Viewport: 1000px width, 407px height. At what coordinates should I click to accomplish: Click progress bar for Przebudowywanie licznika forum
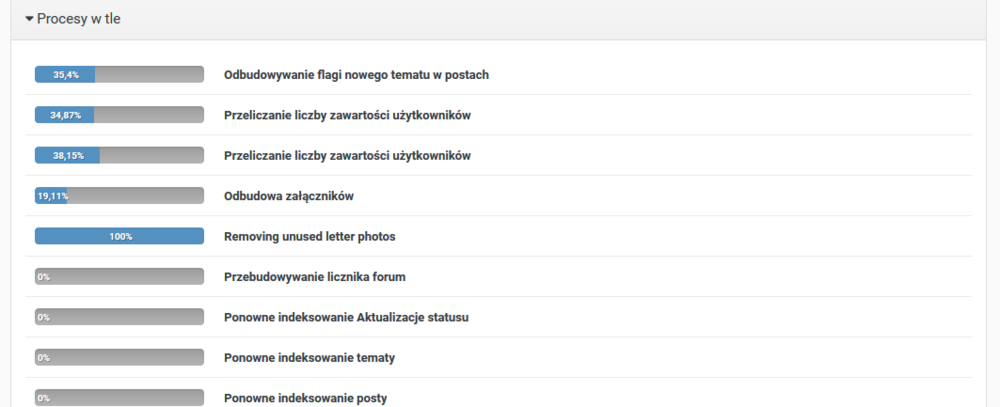point(119,277)
